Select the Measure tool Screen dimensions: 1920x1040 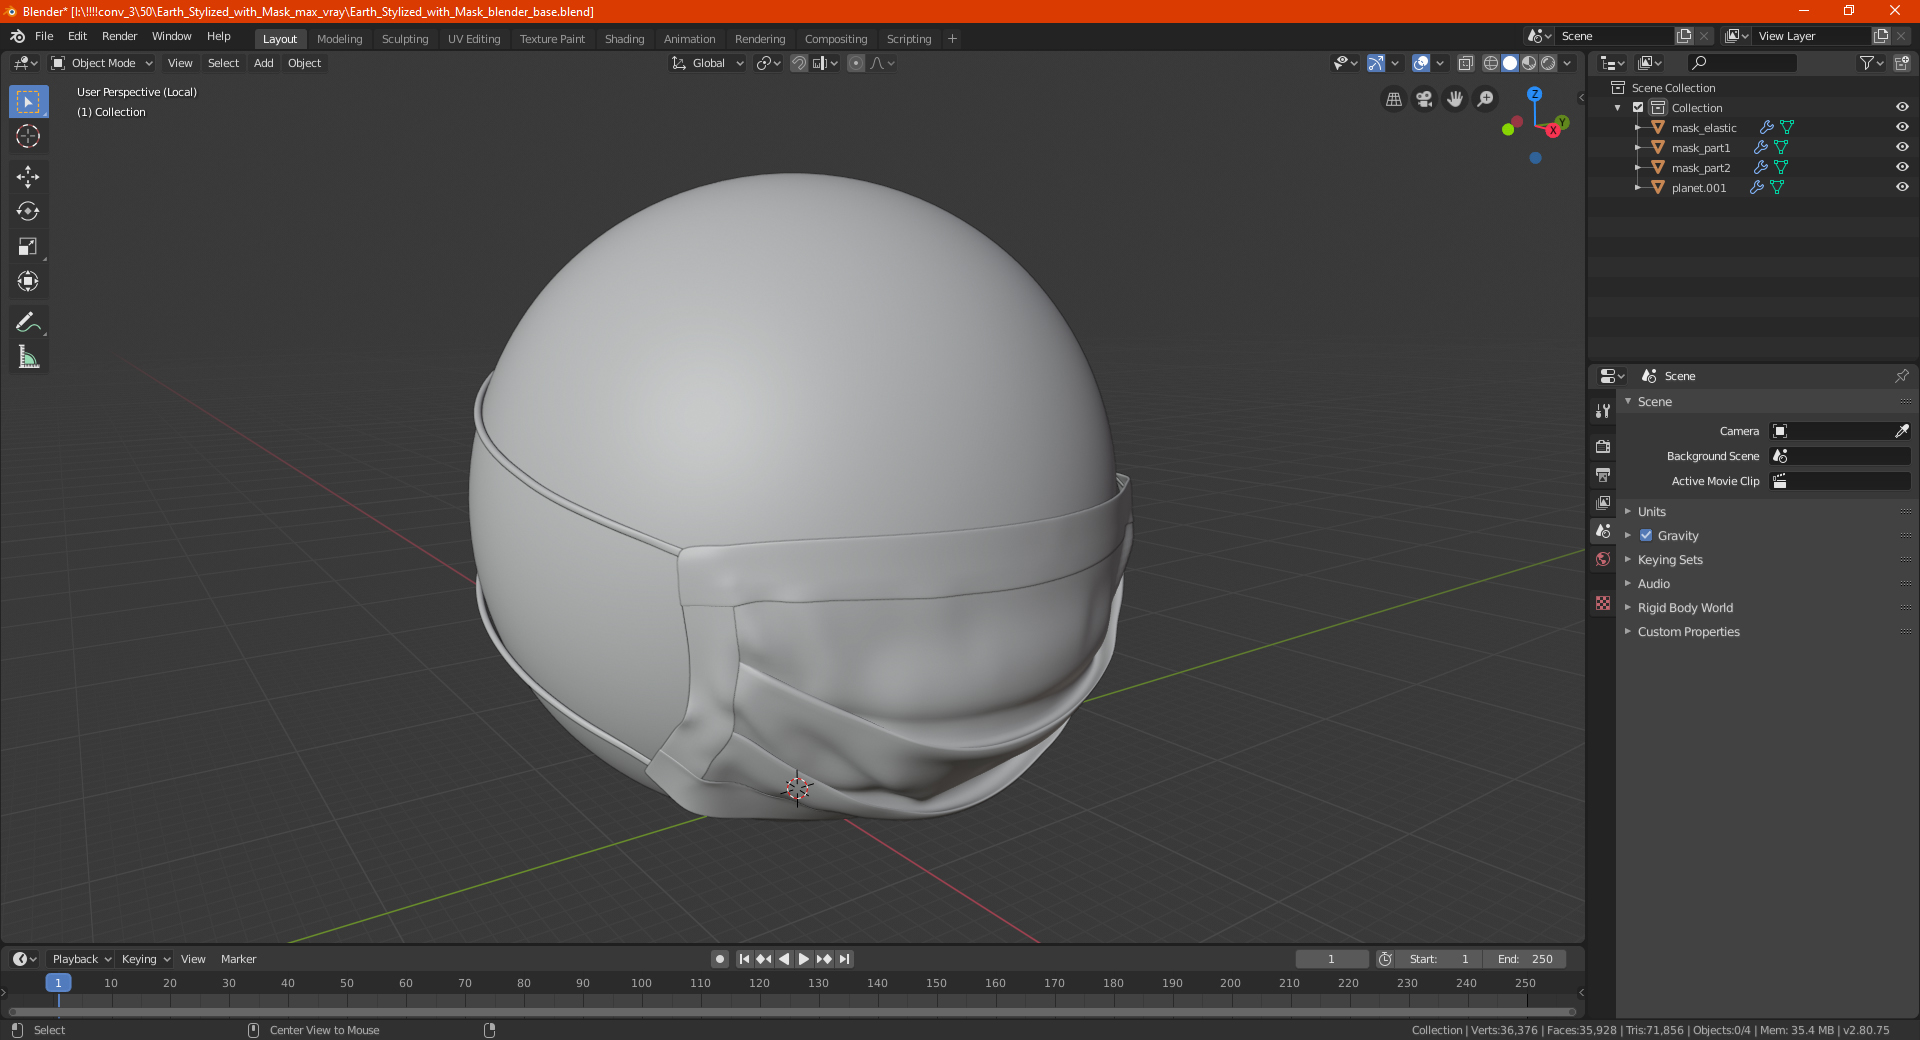pyautogui.click(x=28, y=357)
